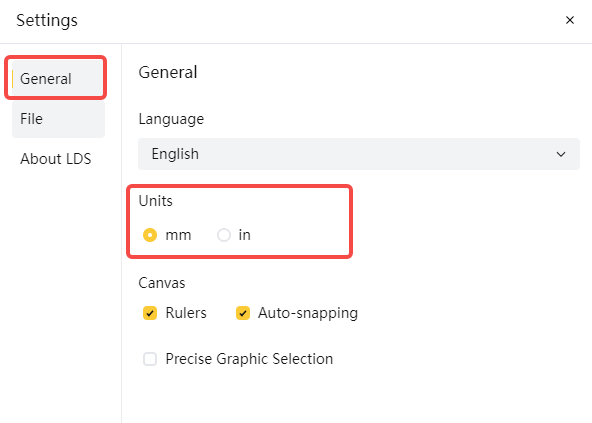This screenshot has height=423, width=592.
Task: Select the in units radio button
Action: pos(224,235)
